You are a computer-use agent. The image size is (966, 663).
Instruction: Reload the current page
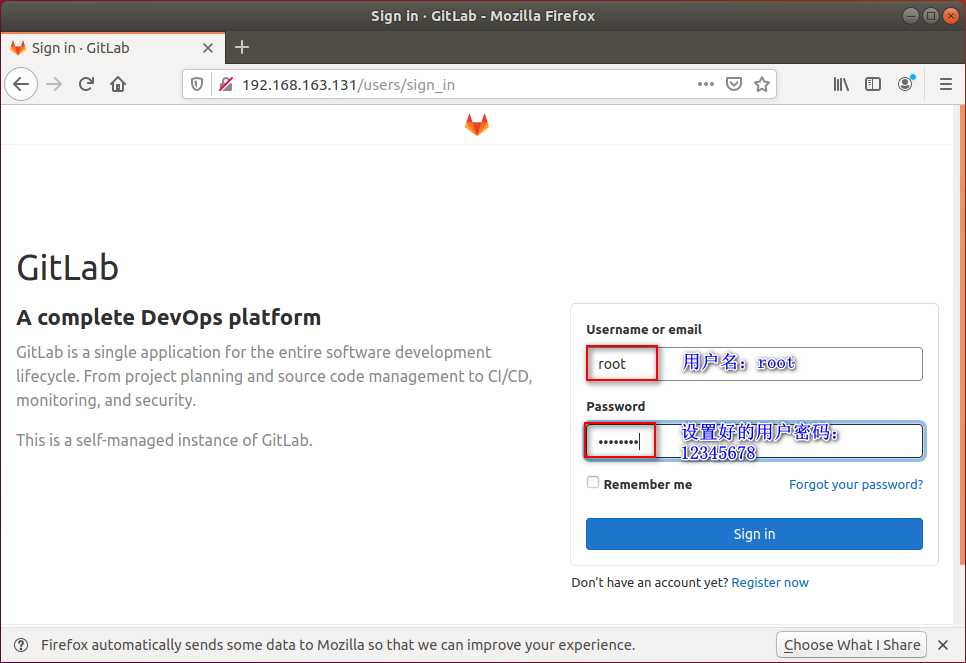[86, 84]
